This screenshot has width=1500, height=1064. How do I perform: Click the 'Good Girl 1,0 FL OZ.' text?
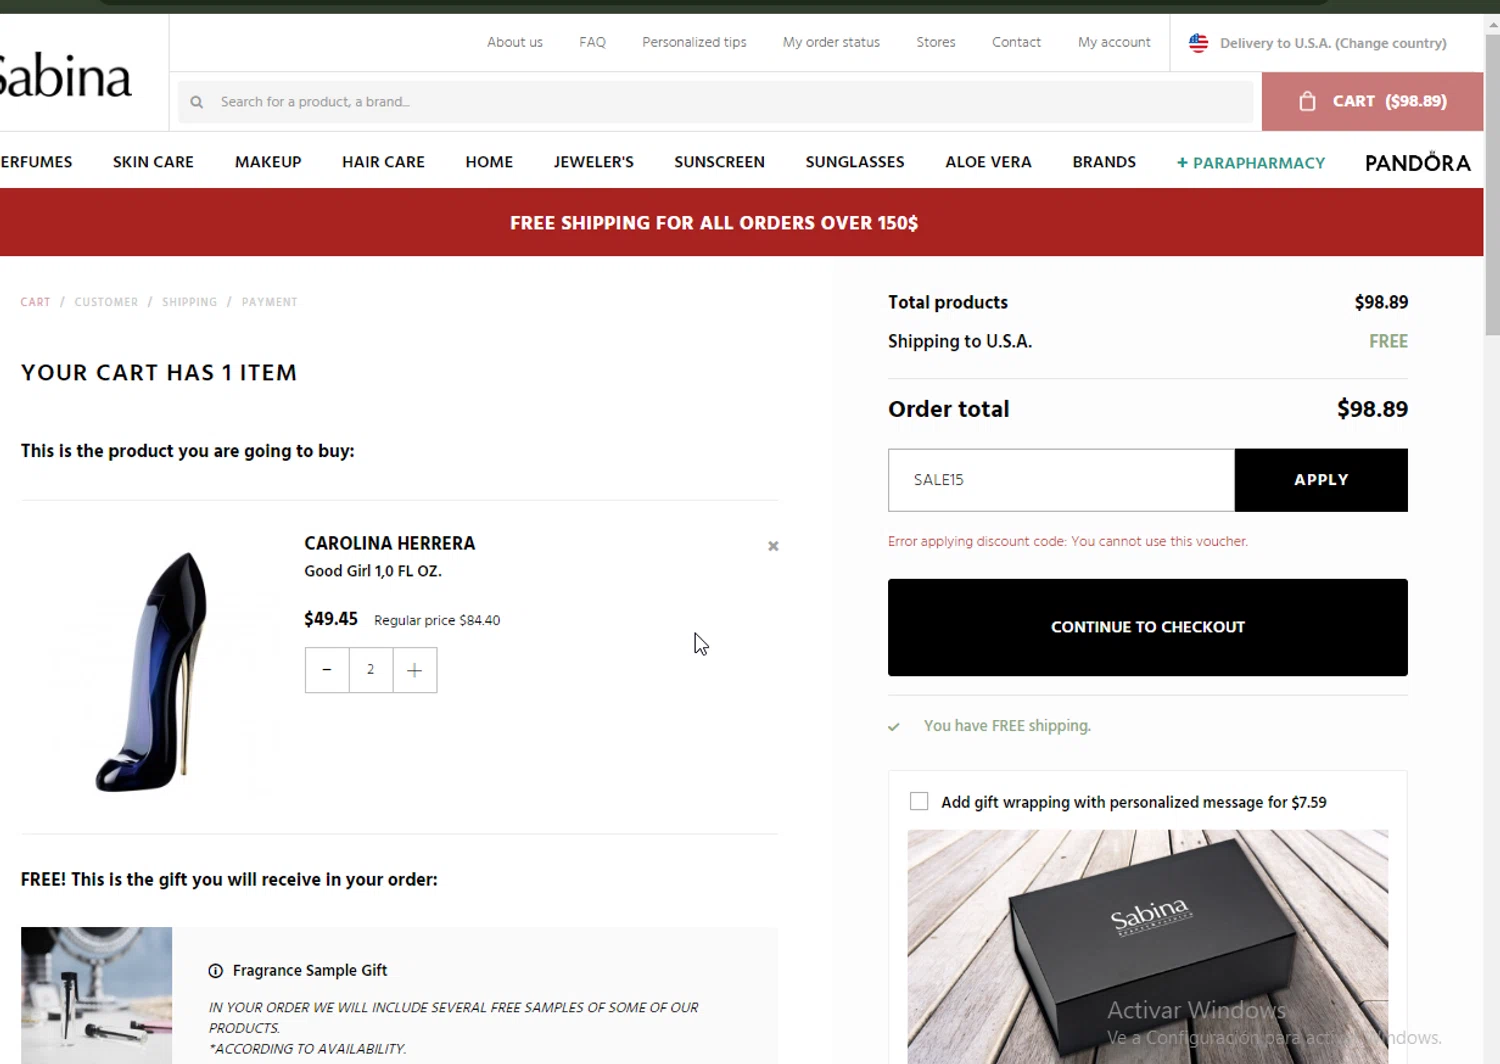pos(373,571)
